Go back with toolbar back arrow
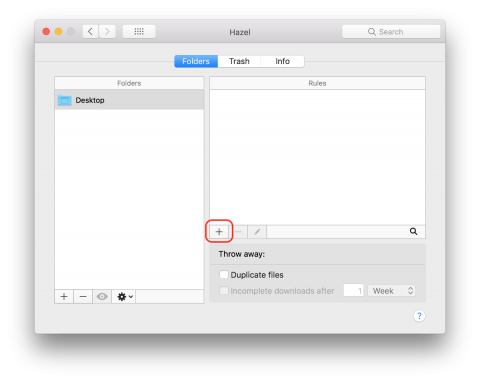The height and width of the screenshot is (383, 480). (x=90, y=32)
